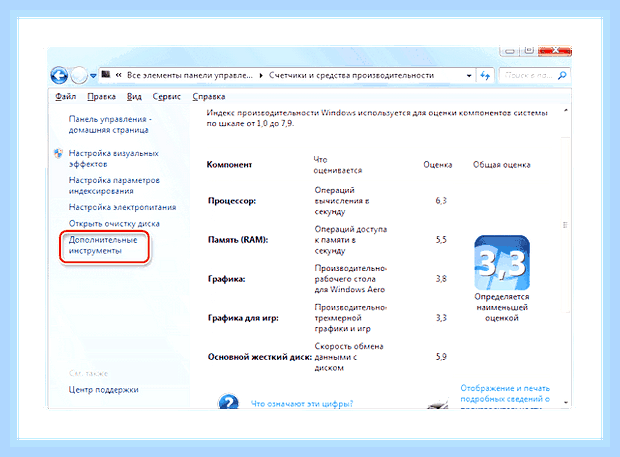Click processor score value 6,3
This screenshot has height=457, width=620.
coord(441,201)
